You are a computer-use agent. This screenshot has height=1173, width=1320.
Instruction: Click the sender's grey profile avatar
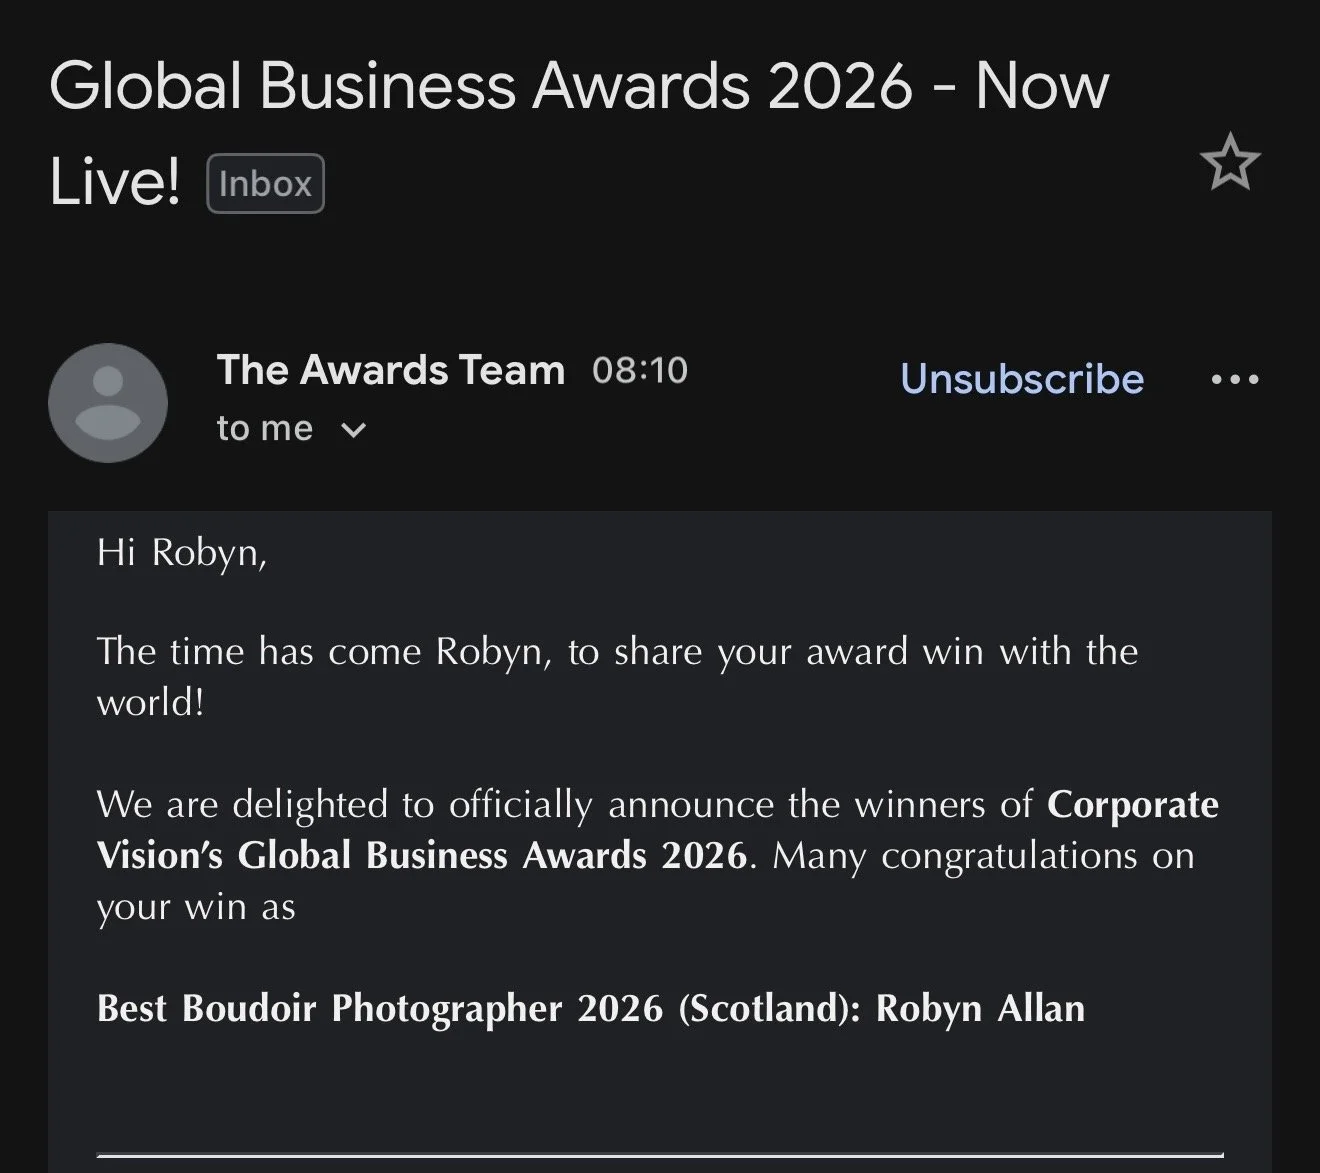(108, 403)
